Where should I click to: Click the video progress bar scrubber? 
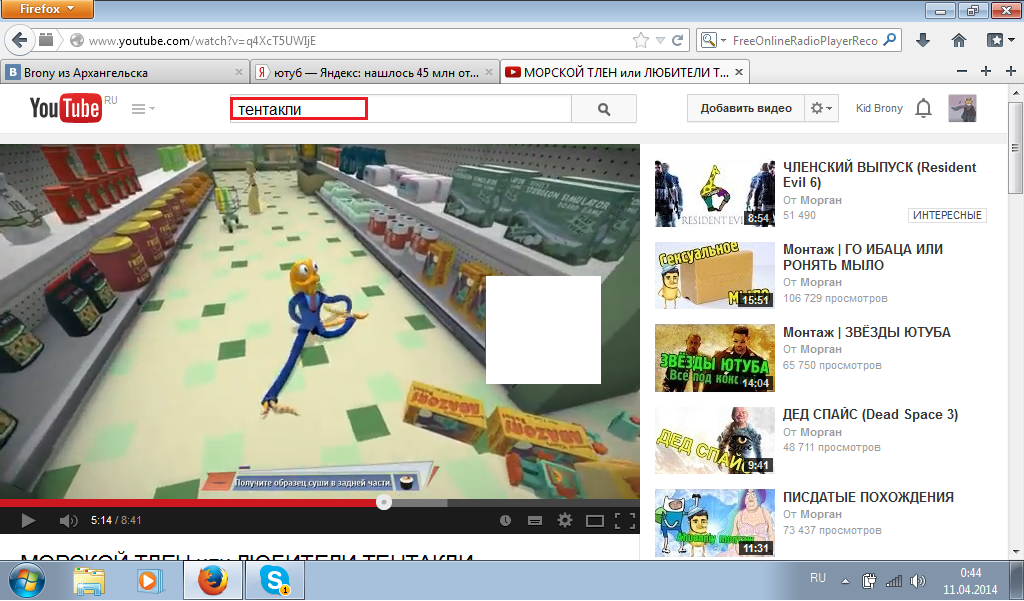[384, 502]
